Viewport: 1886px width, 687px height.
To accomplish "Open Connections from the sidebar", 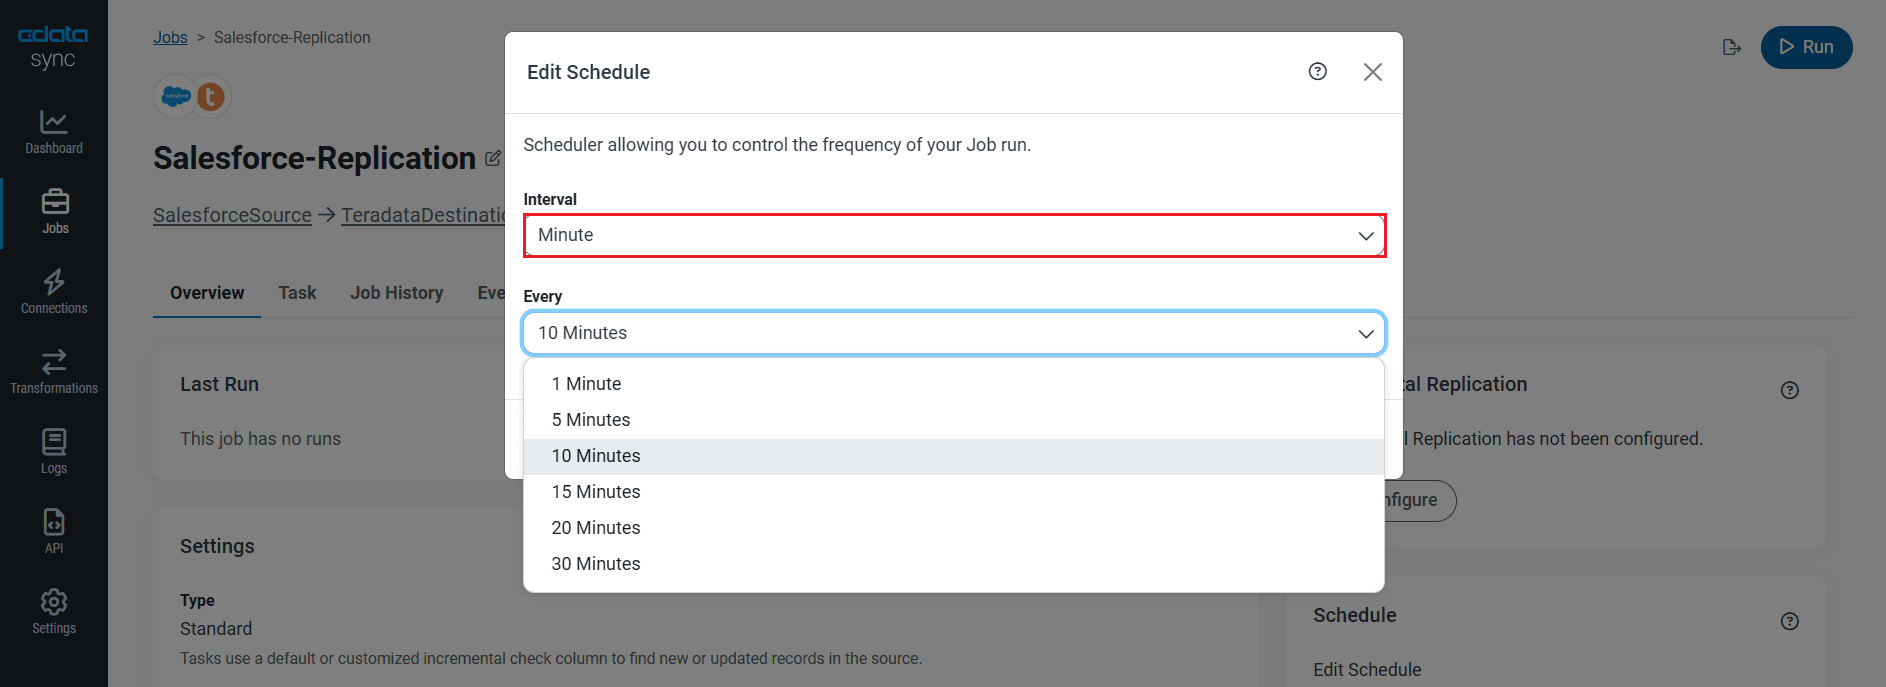I will click(54, 291).
